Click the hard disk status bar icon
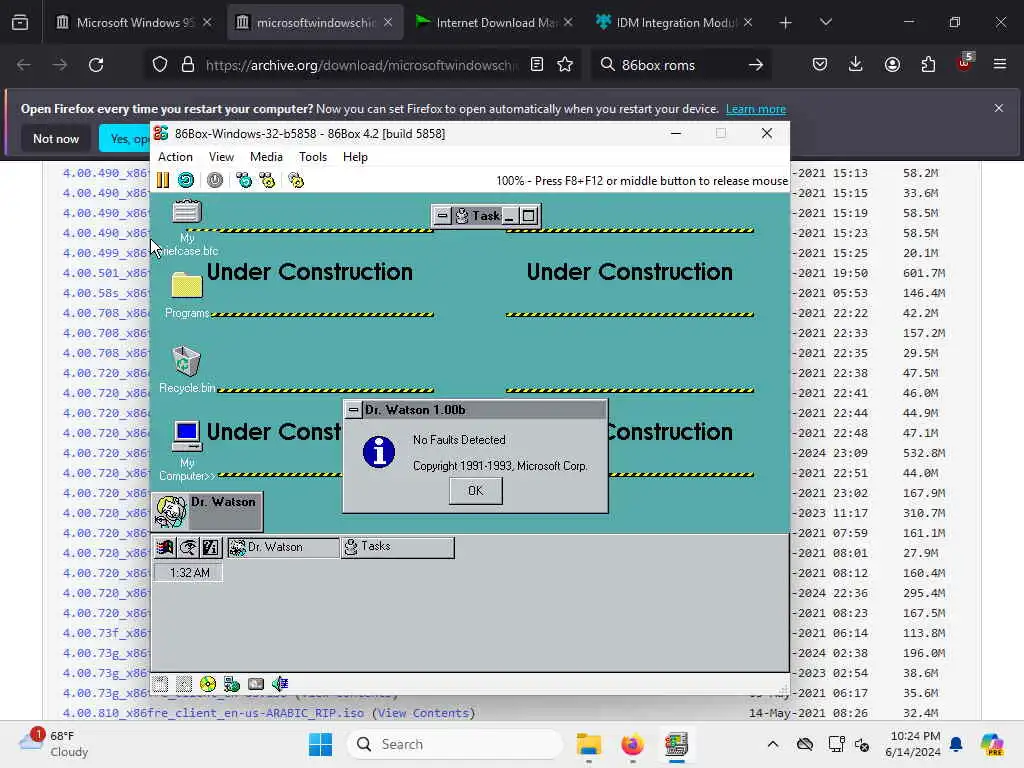 [256, 684]
